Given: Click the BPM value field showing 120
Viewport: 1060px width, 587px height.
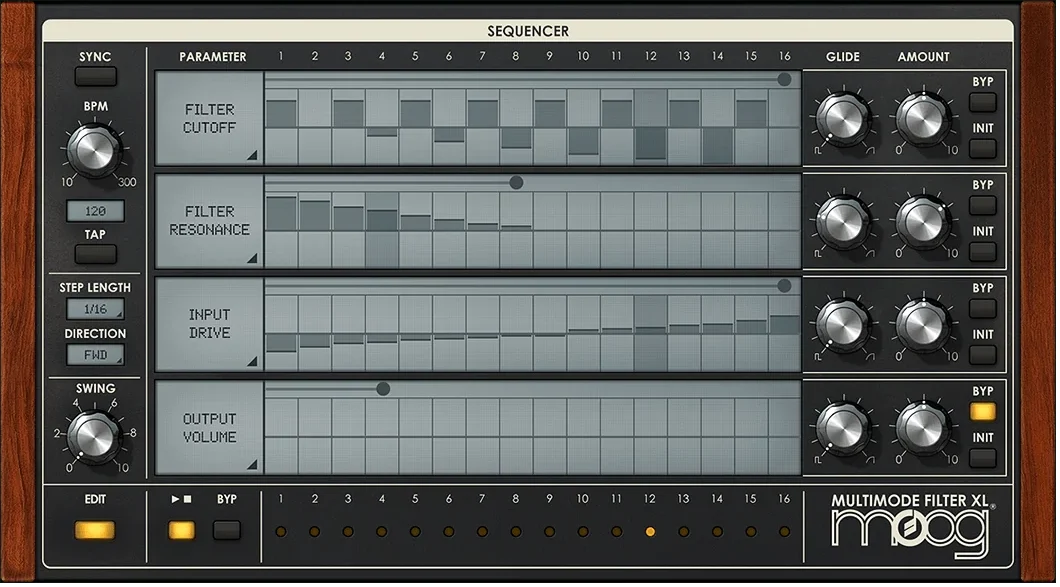Looking at the screenshot, I should coord(95,211).
